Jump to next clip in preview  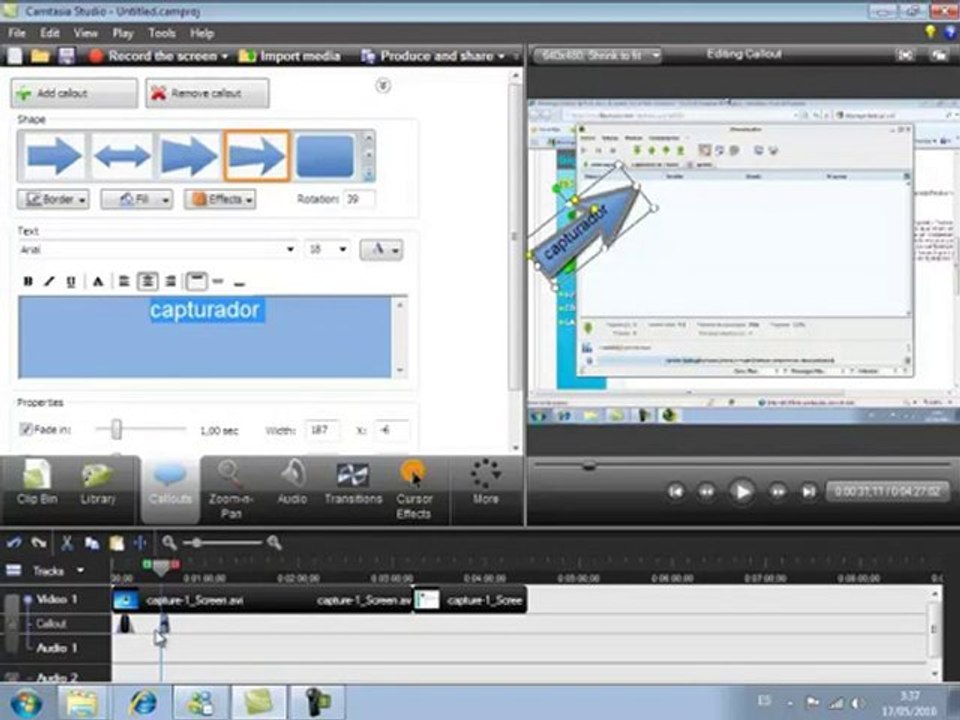coord(809,492)
